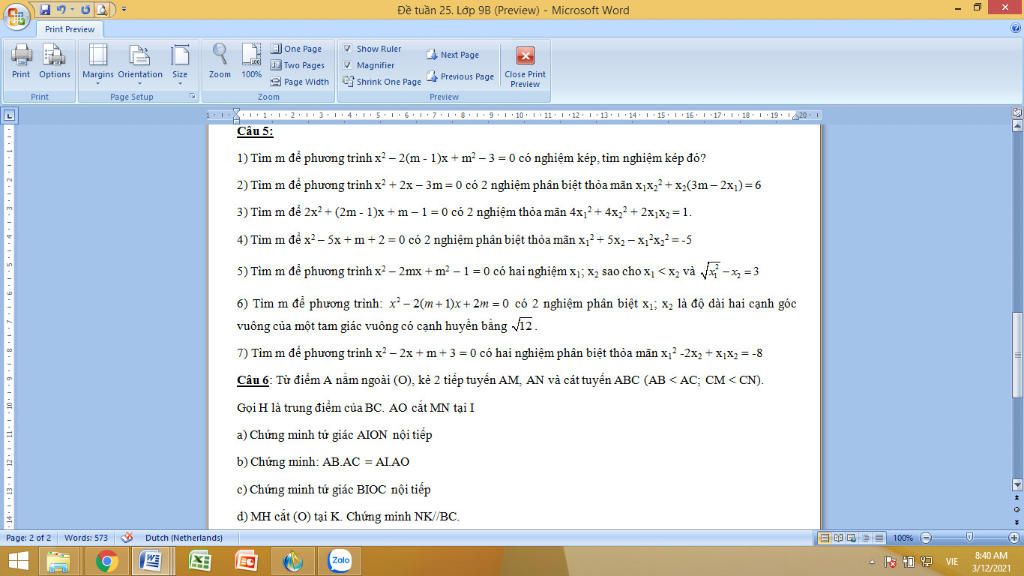Image resolution: width=1024 pixels, height=576 pixels.
Task: Go to Next Page
Action: [x=453, y=55]
